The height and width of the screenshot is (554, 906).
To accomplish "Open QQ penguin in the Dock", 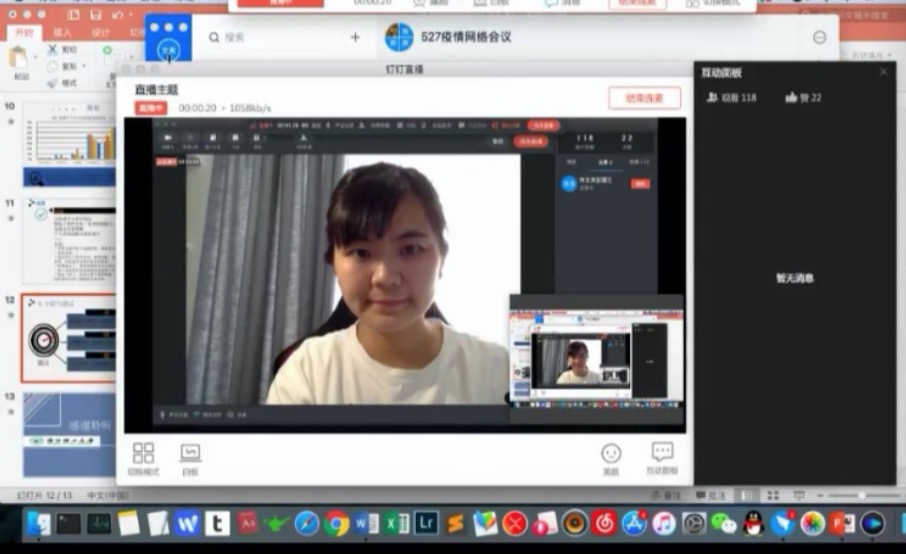I will pos(753,524).
